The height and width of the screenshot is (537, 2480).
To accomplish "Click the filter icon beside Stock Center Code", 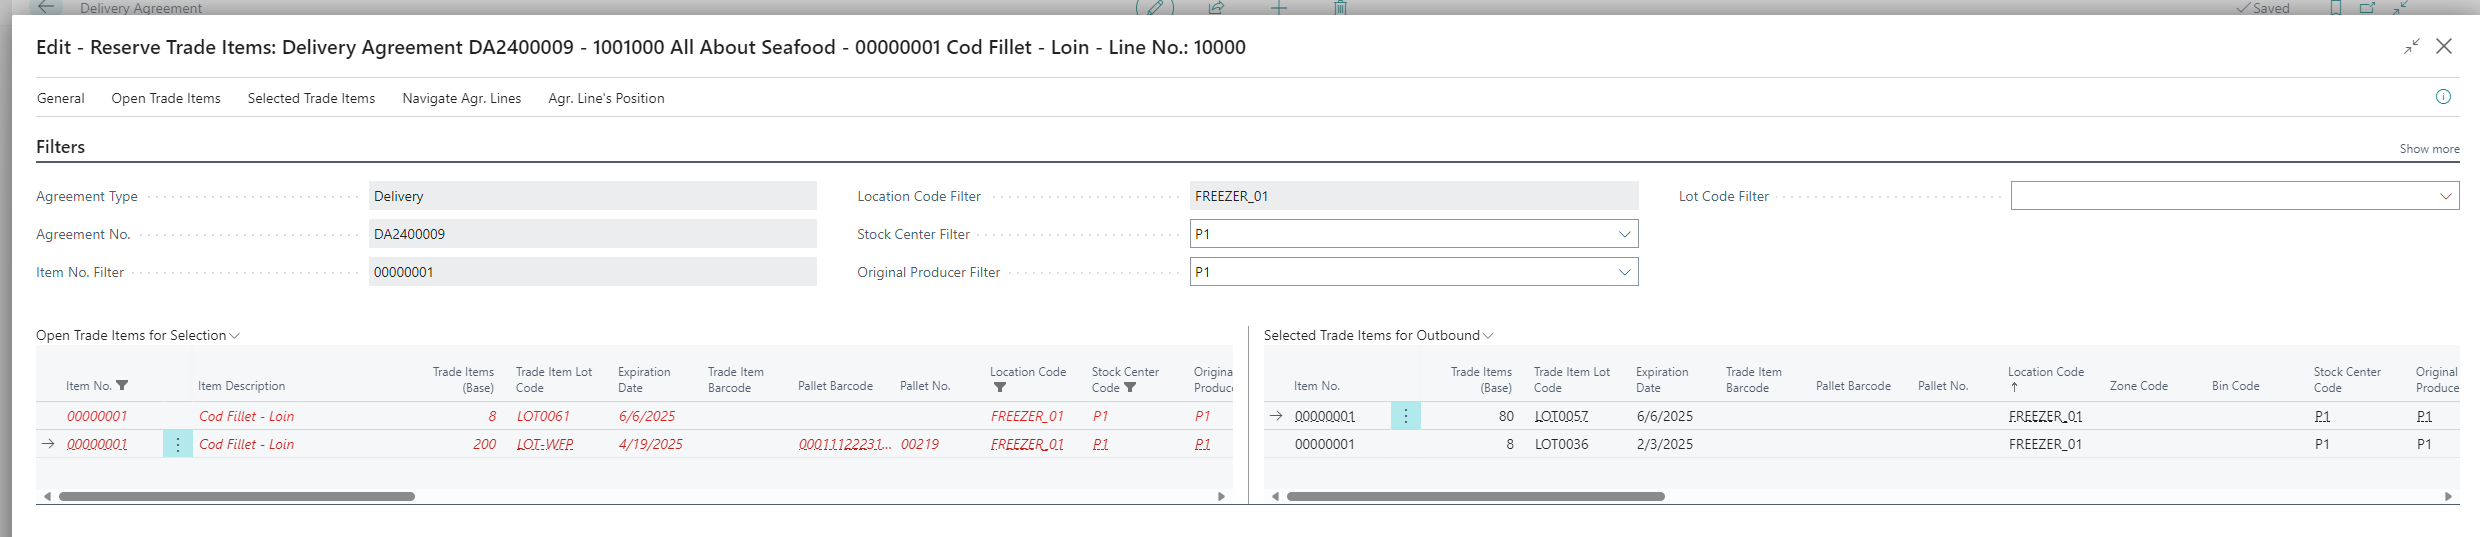I will (x=1130, y=388).
